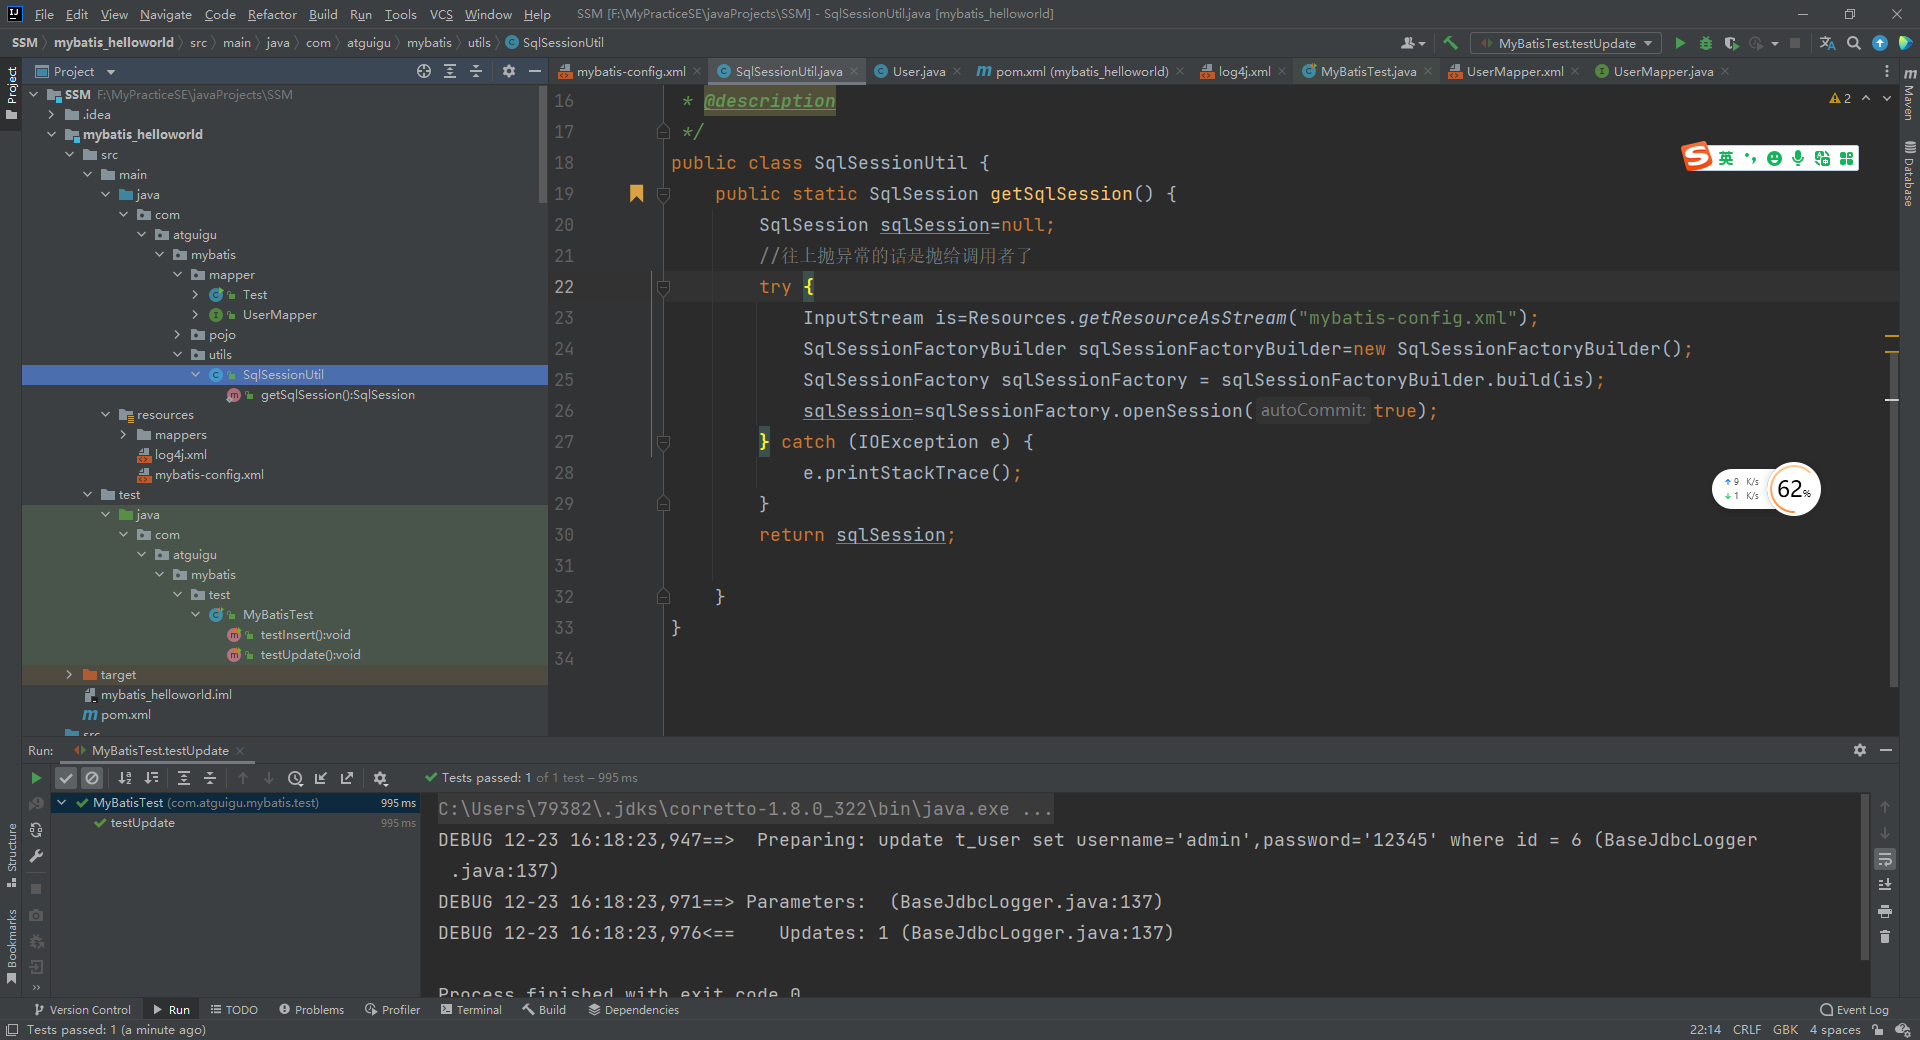
Task: Collapse the resources folder
Action: [105, 414]
